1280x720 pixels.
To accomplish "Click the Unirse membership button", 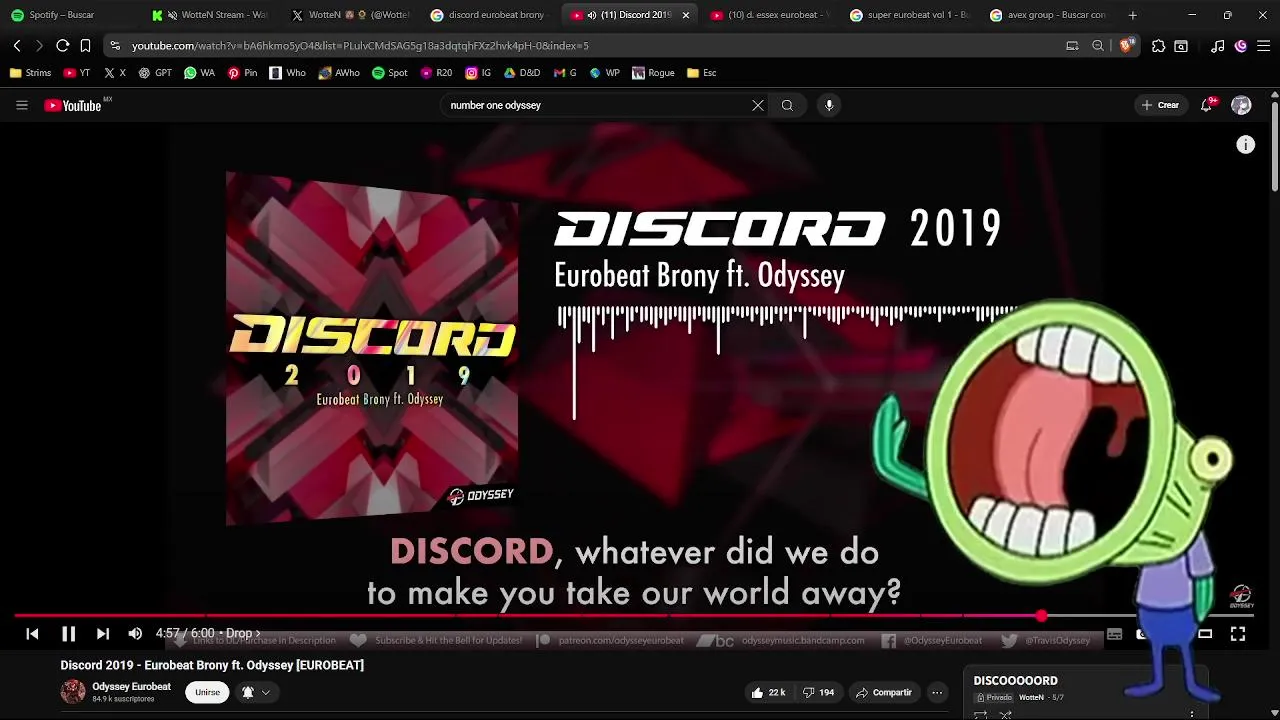I will click(x=207, y=692).
